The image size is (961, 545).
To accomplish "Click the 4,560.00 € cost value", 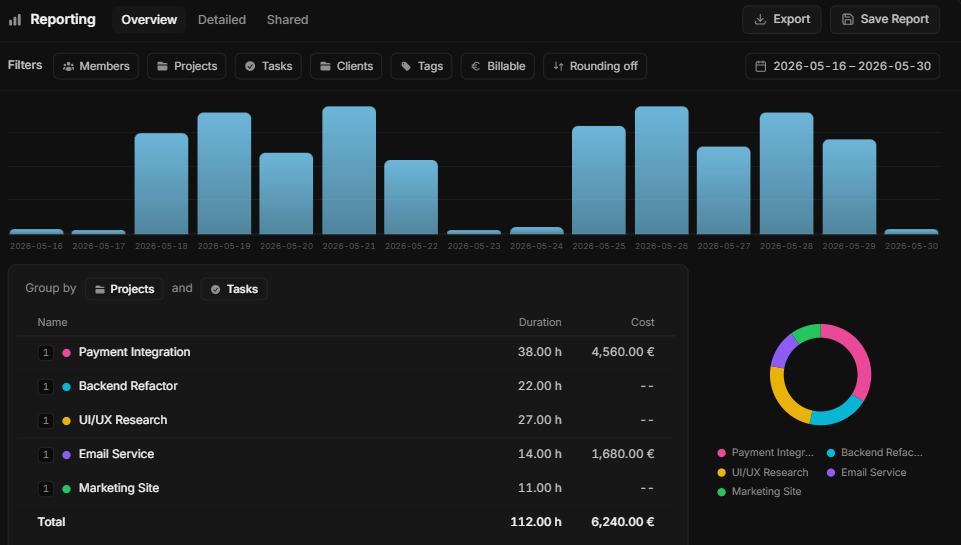I will coord(623,352).
